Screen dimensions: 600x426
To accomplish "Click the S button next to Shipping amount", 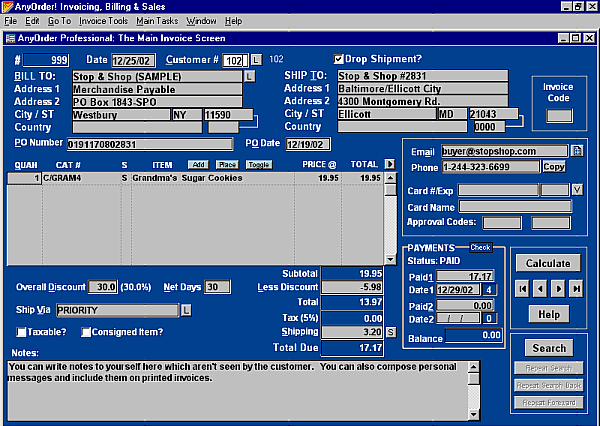I will point(391,332).
